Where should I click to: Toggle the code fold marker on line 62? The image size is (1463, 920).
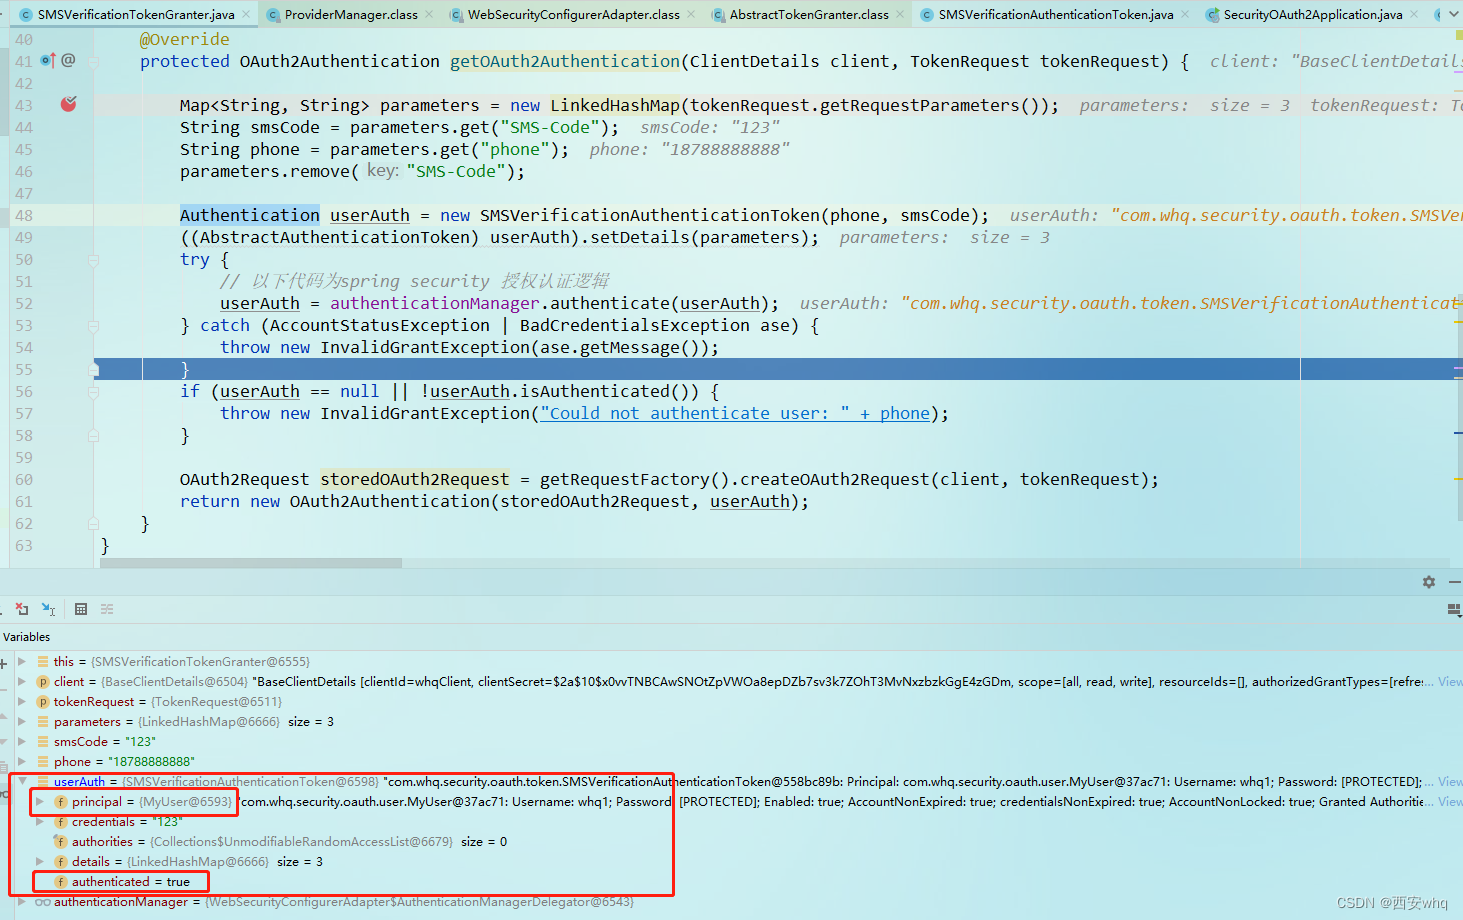pyautogui.click(x=93, y=524)
